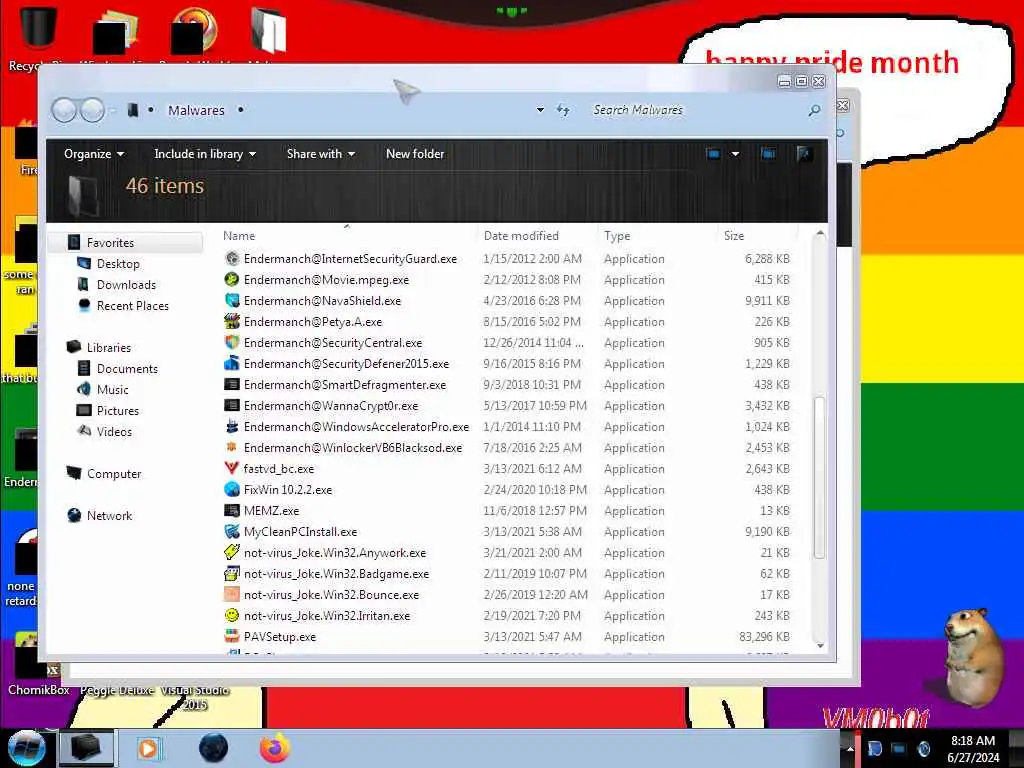Select the PAVSetup.exe file name

[x=280, y=637]
